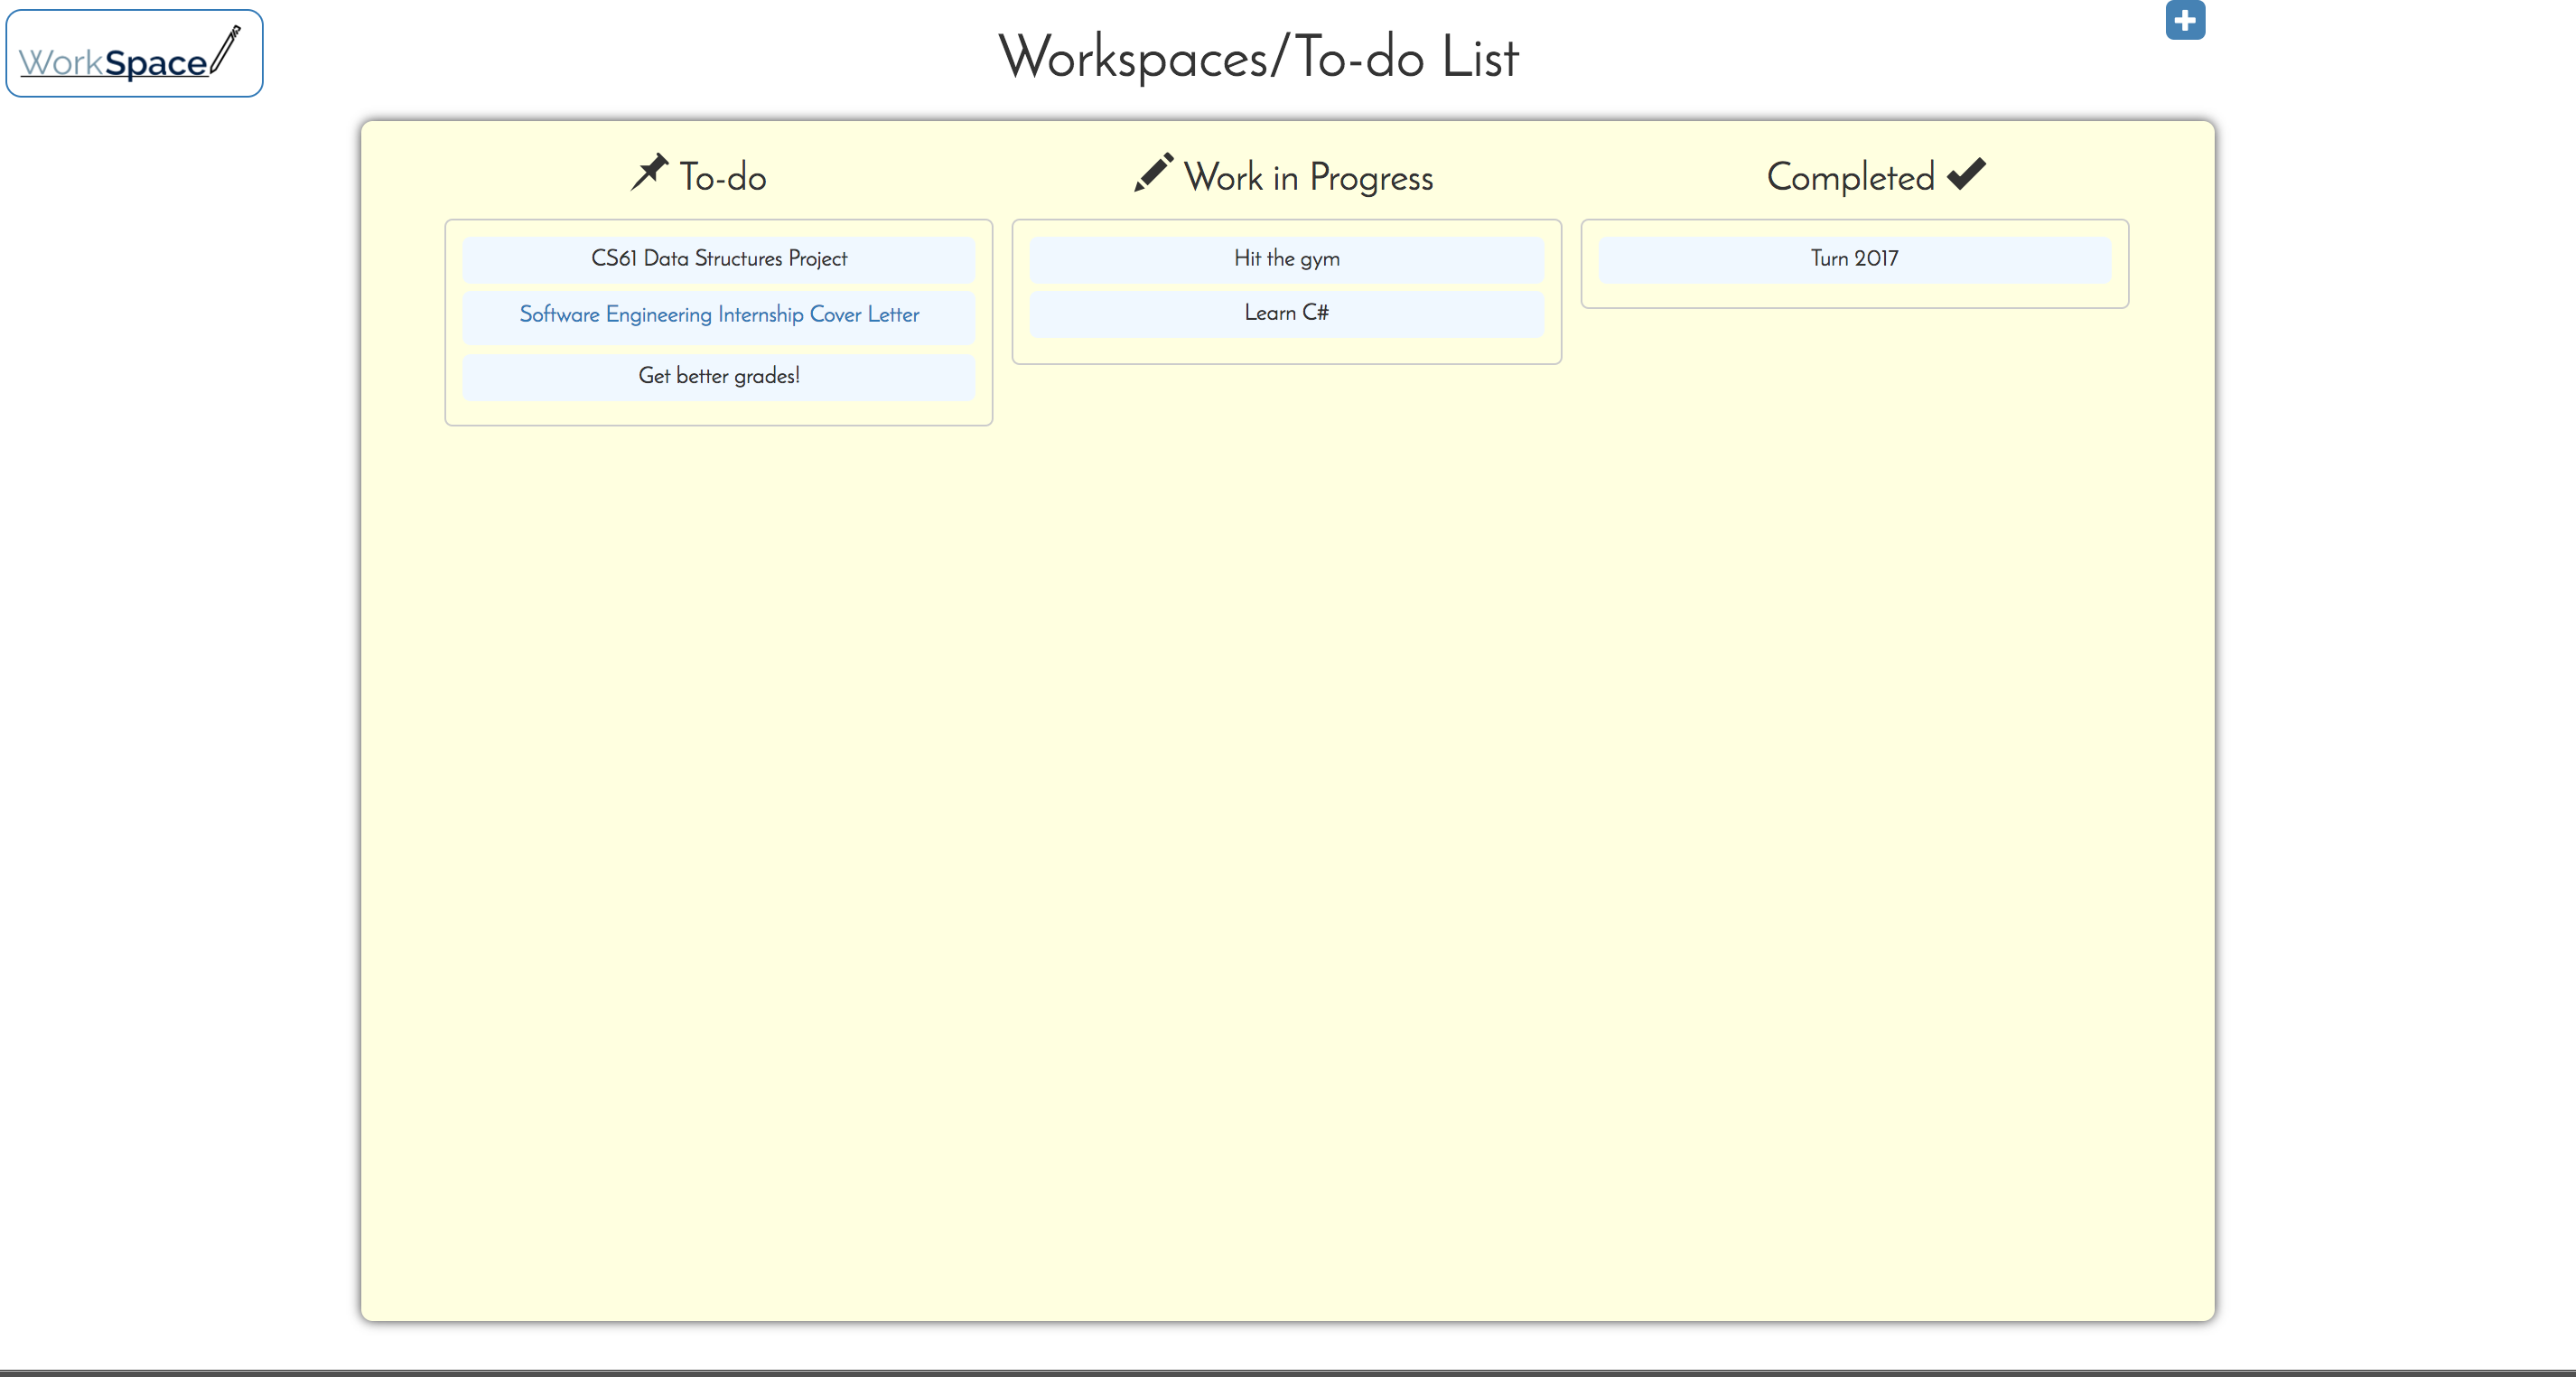Viewport: 2576px width, 1377px height.
Task: Click the Workspaces/To-do List page title
Action: (1258, 57)
